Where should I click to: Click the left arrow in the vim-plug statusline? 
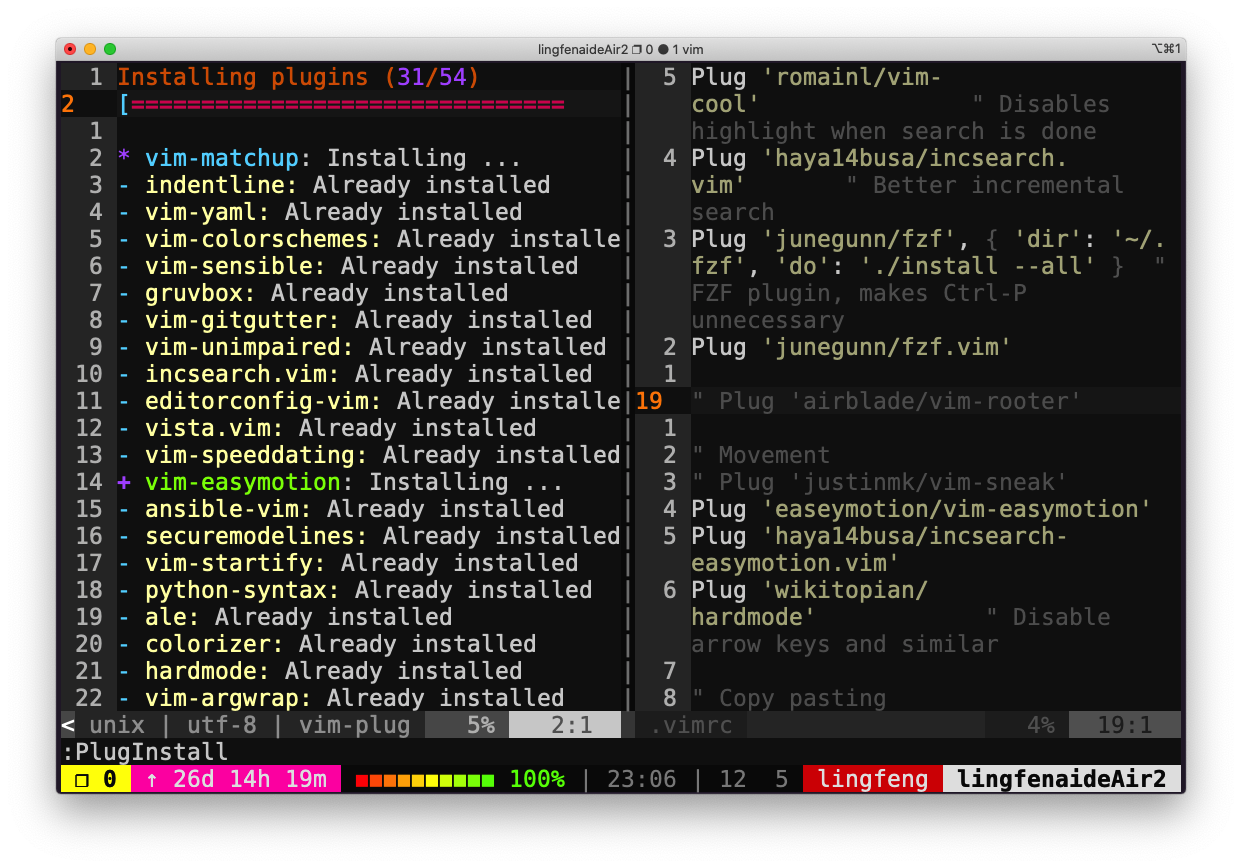68,725
